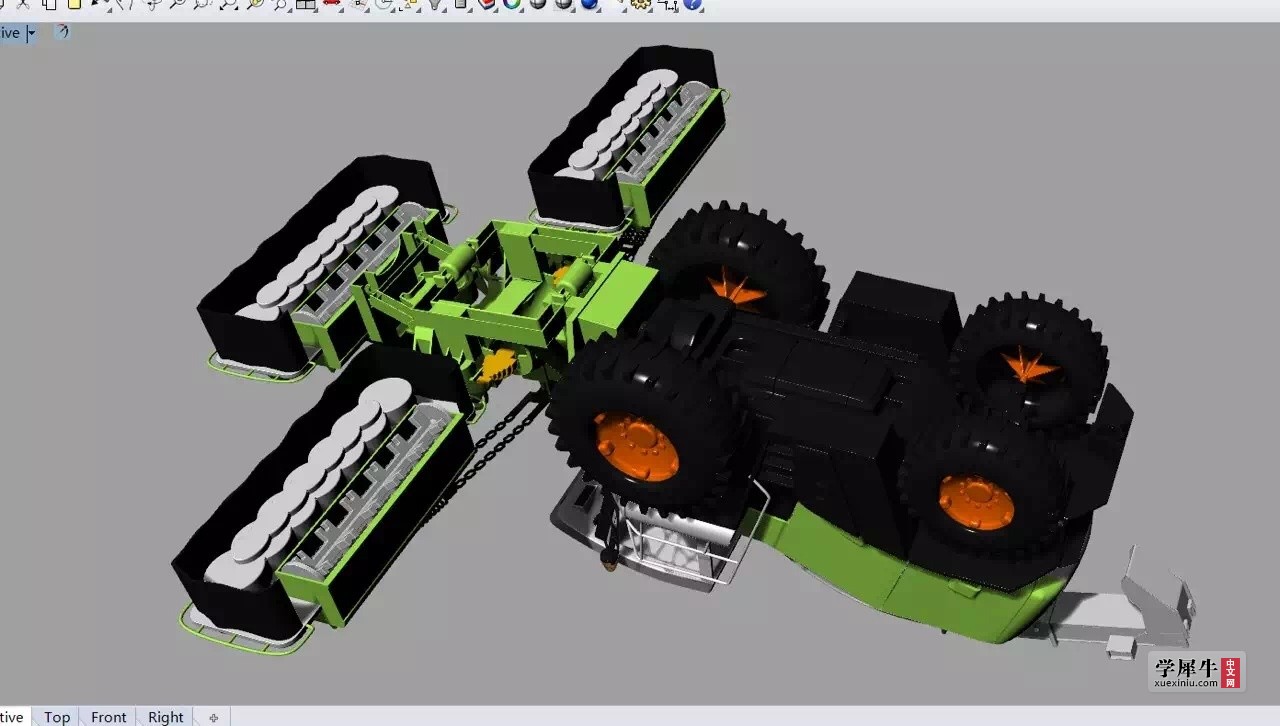Open the four-viewport layout icon
This screenshot has height=726, width=1280.
tap(306, 4)
